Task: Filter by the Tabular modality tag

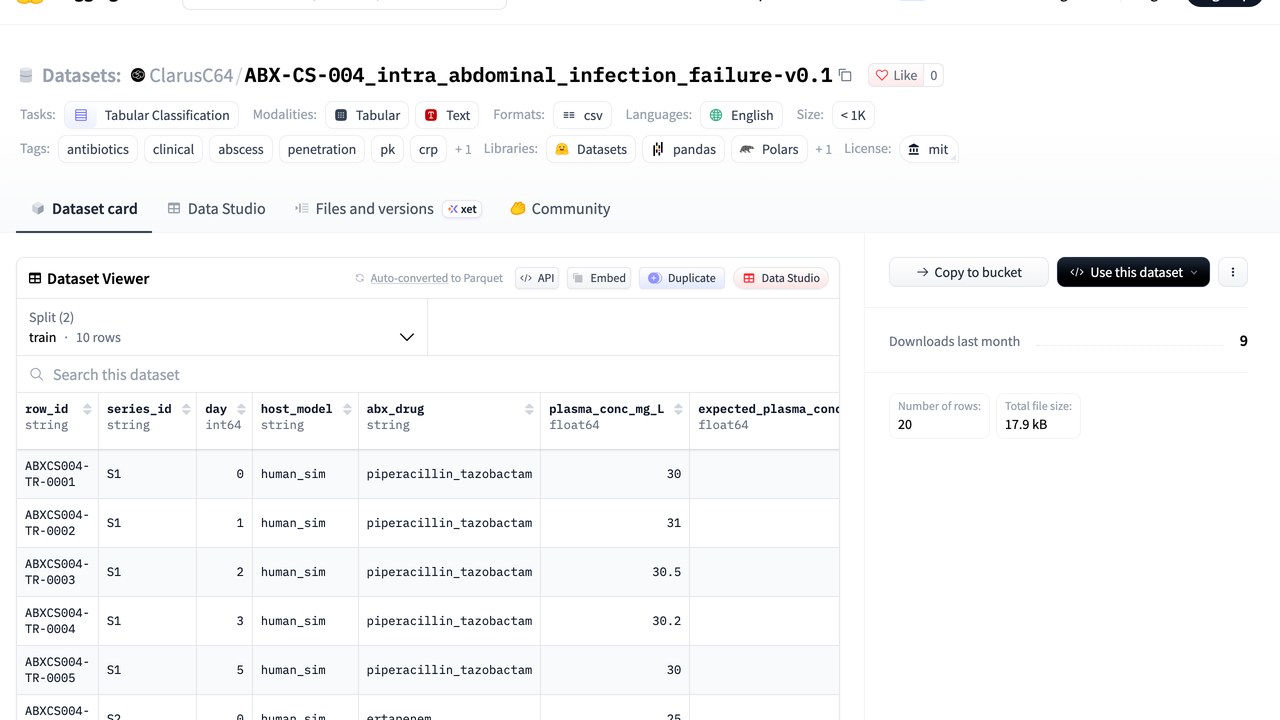Action: click(367, 115)
